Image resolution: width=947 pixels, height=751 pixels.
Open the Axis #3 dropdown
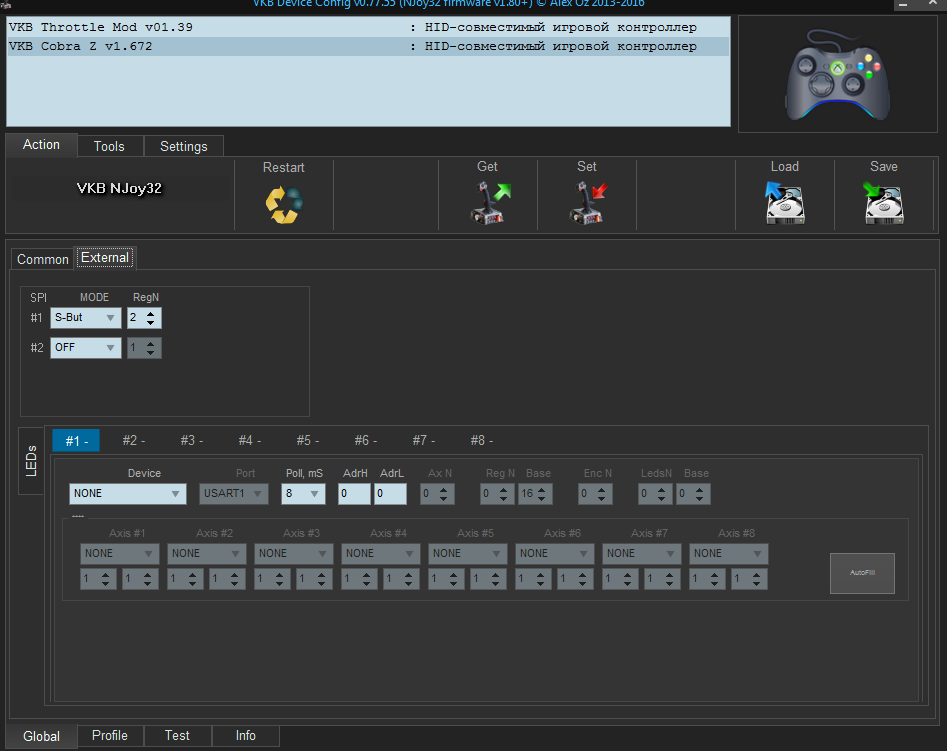pyautogui.click(x=294, y=553)
